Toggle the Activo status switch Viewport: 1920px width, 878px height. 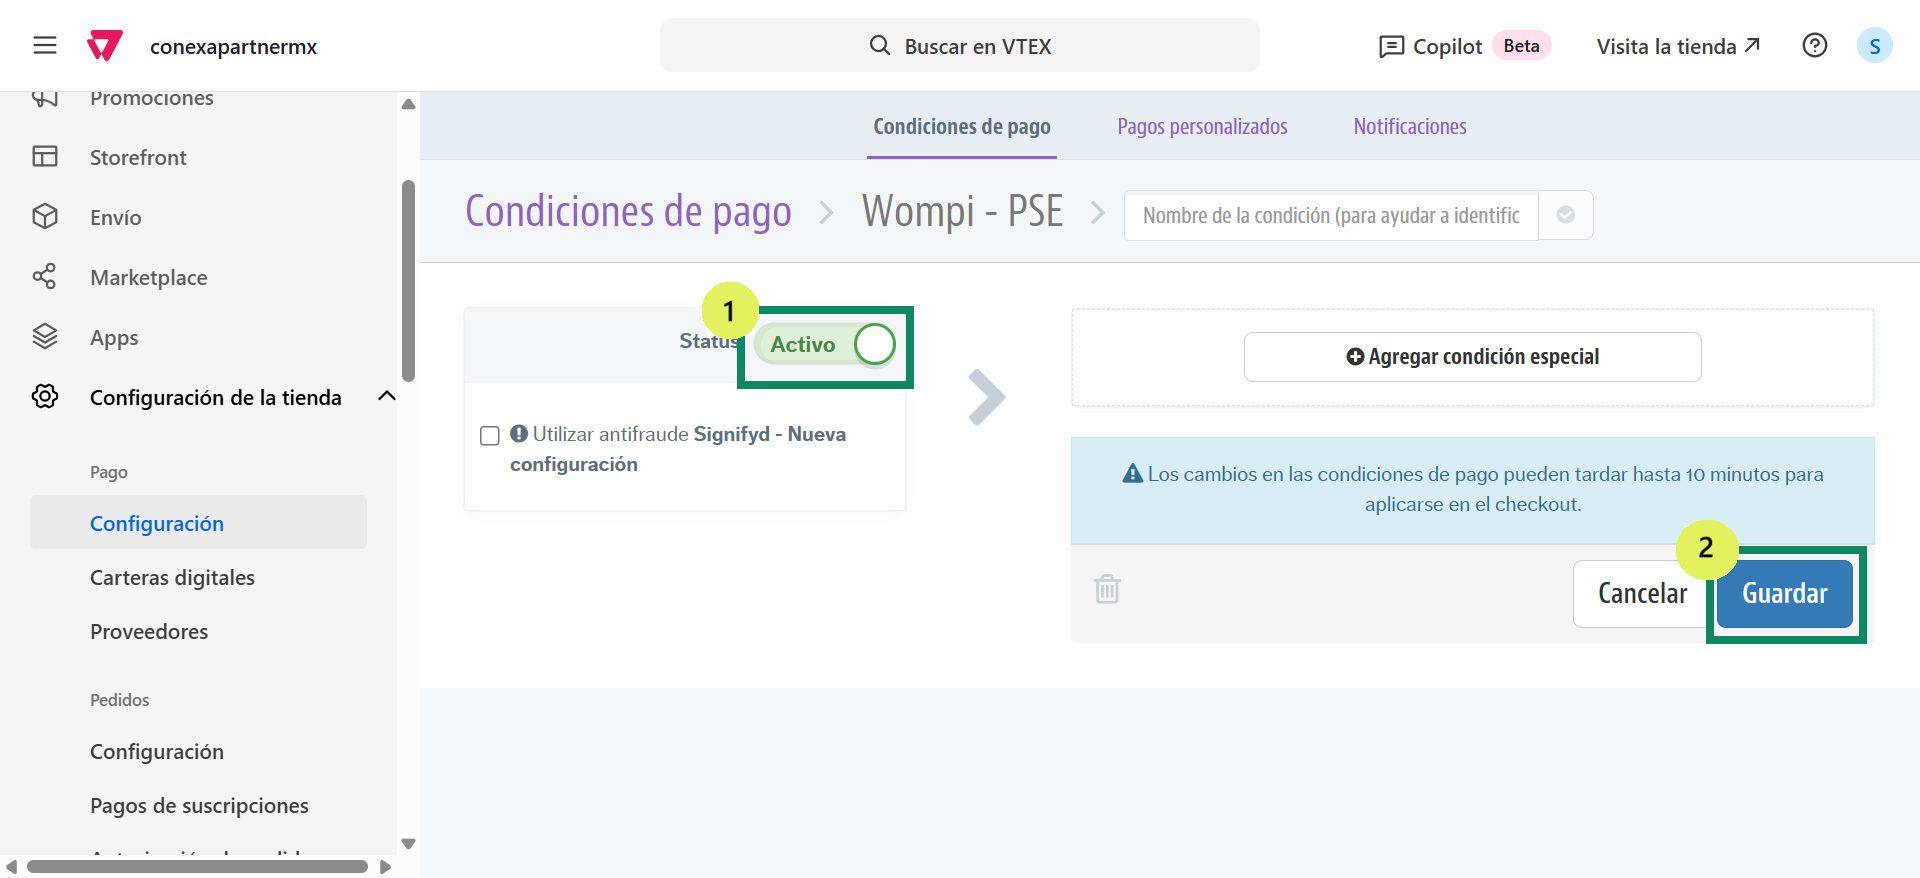[x=826, y=344]
